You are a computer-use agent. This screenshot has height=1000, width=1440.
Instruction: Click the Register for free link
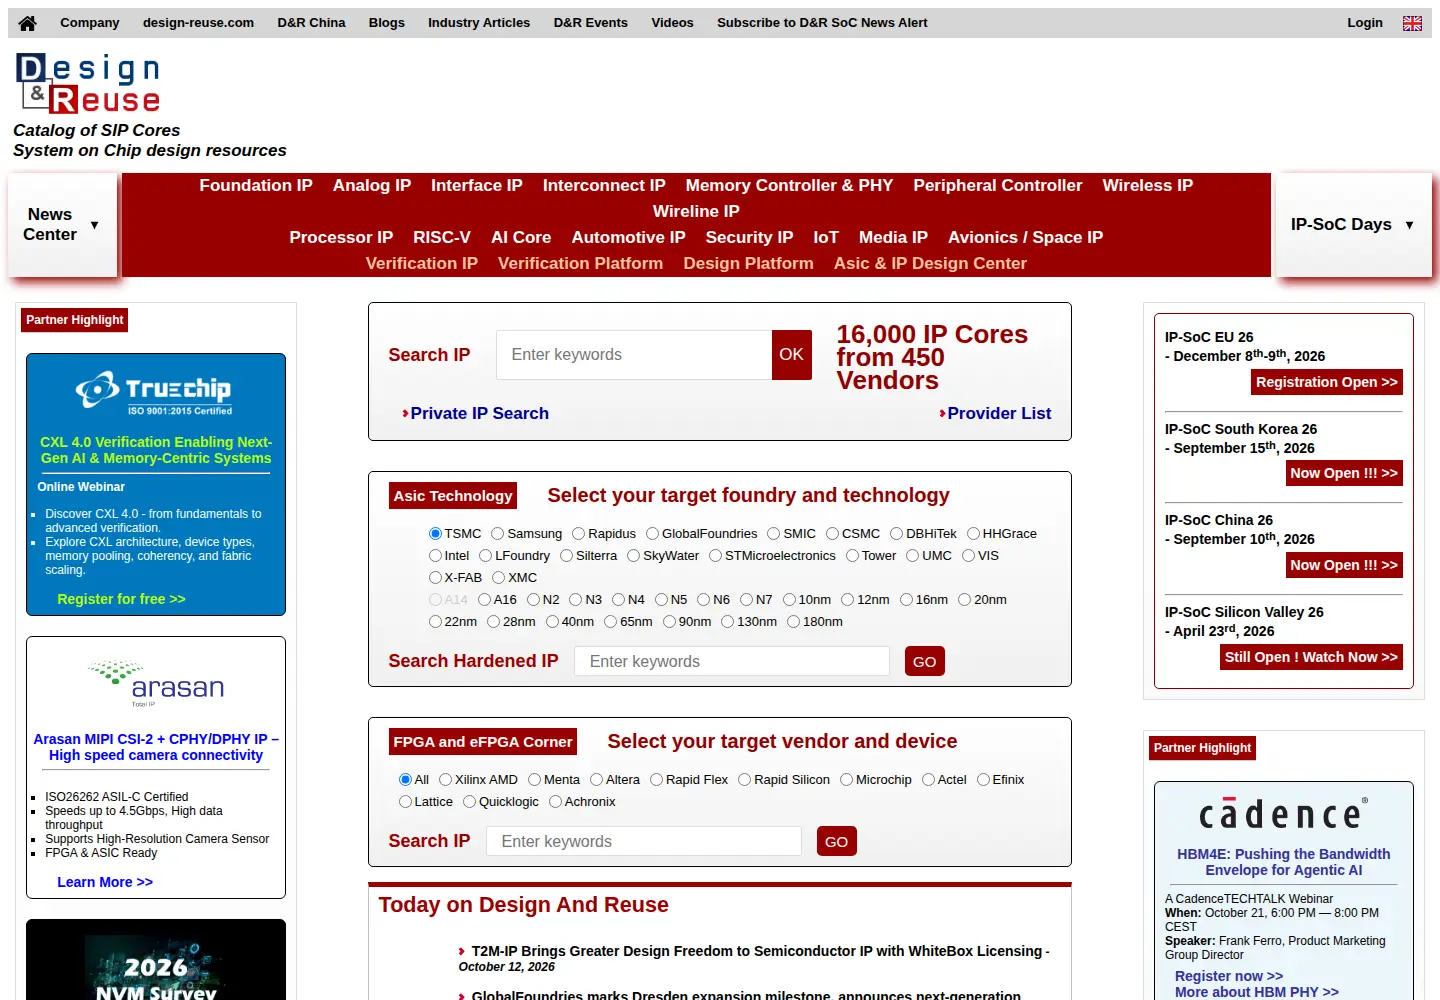click(x=121, y=599)
